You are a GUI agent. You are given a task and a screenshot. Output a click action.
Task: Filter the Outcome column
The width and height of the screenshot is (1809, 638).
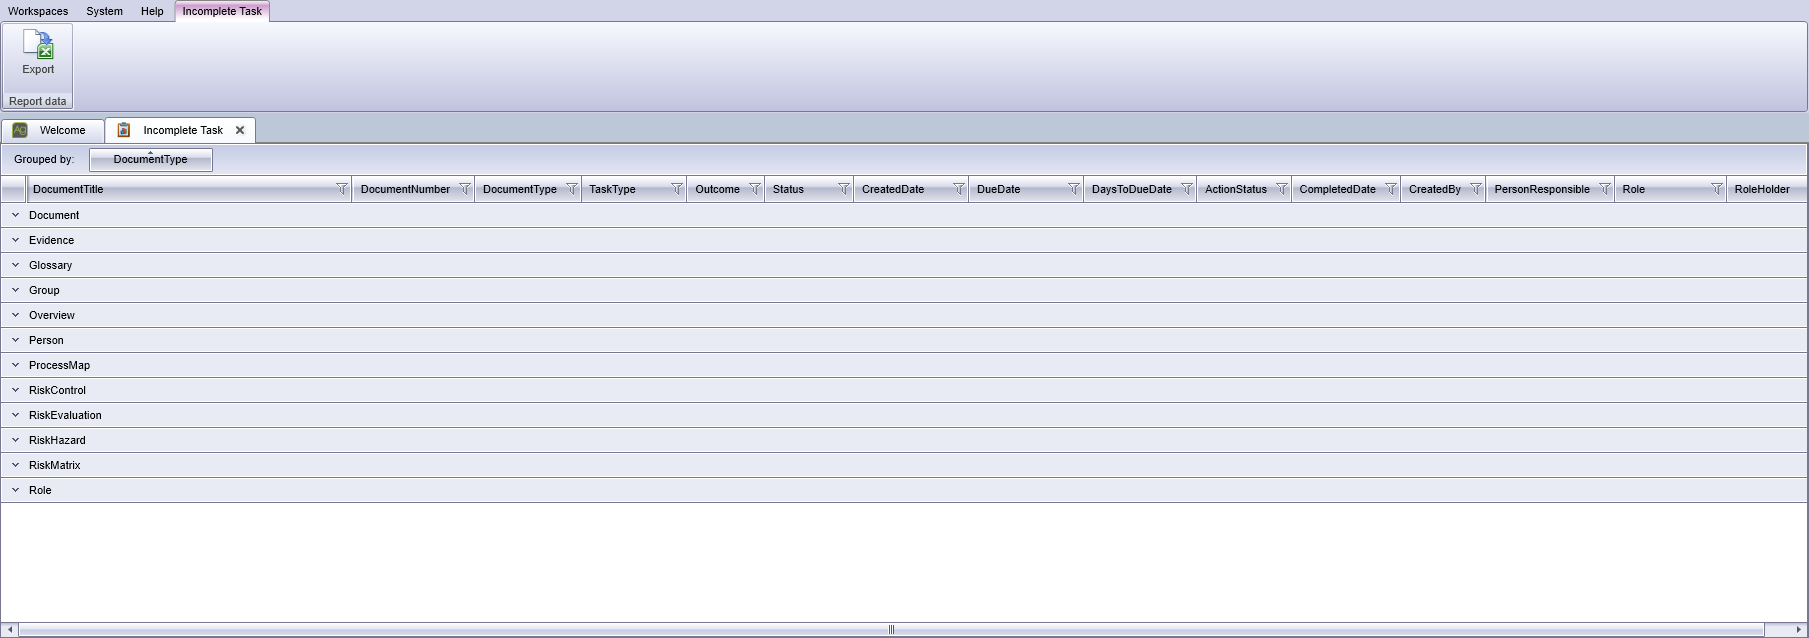754,189
